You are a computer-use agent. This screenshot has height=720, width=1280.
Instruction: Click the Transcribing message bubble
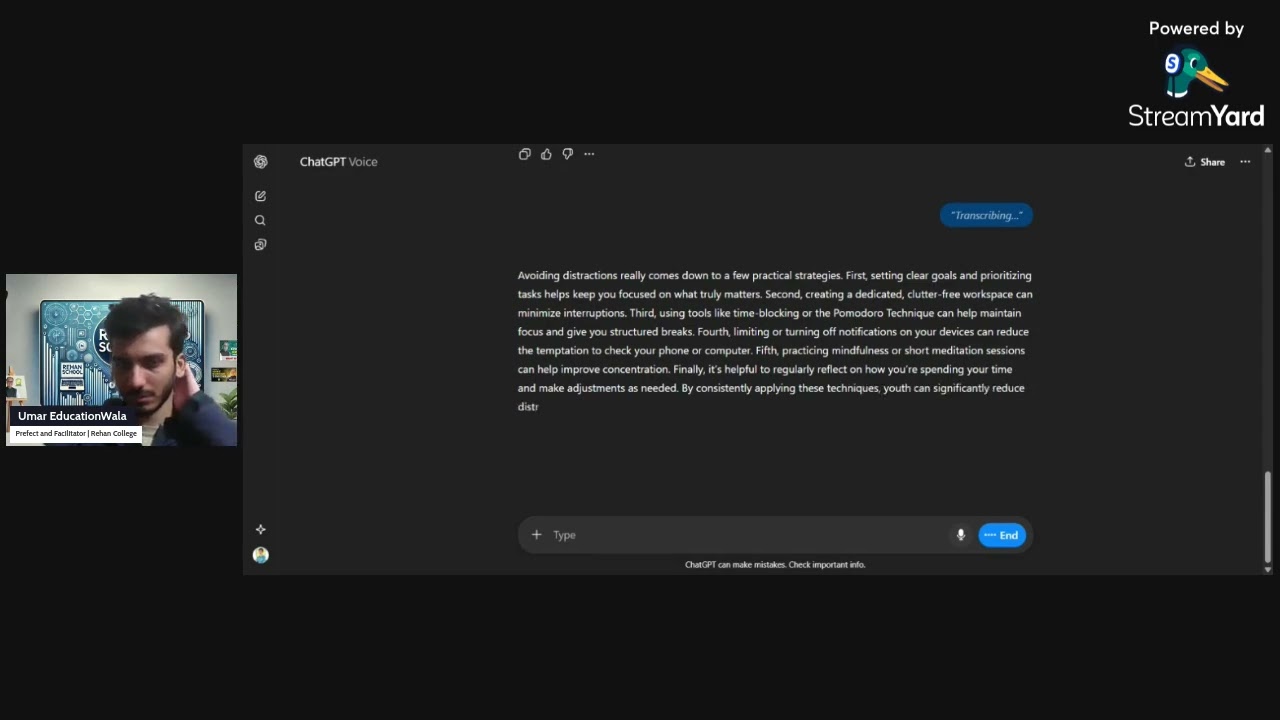986,215
